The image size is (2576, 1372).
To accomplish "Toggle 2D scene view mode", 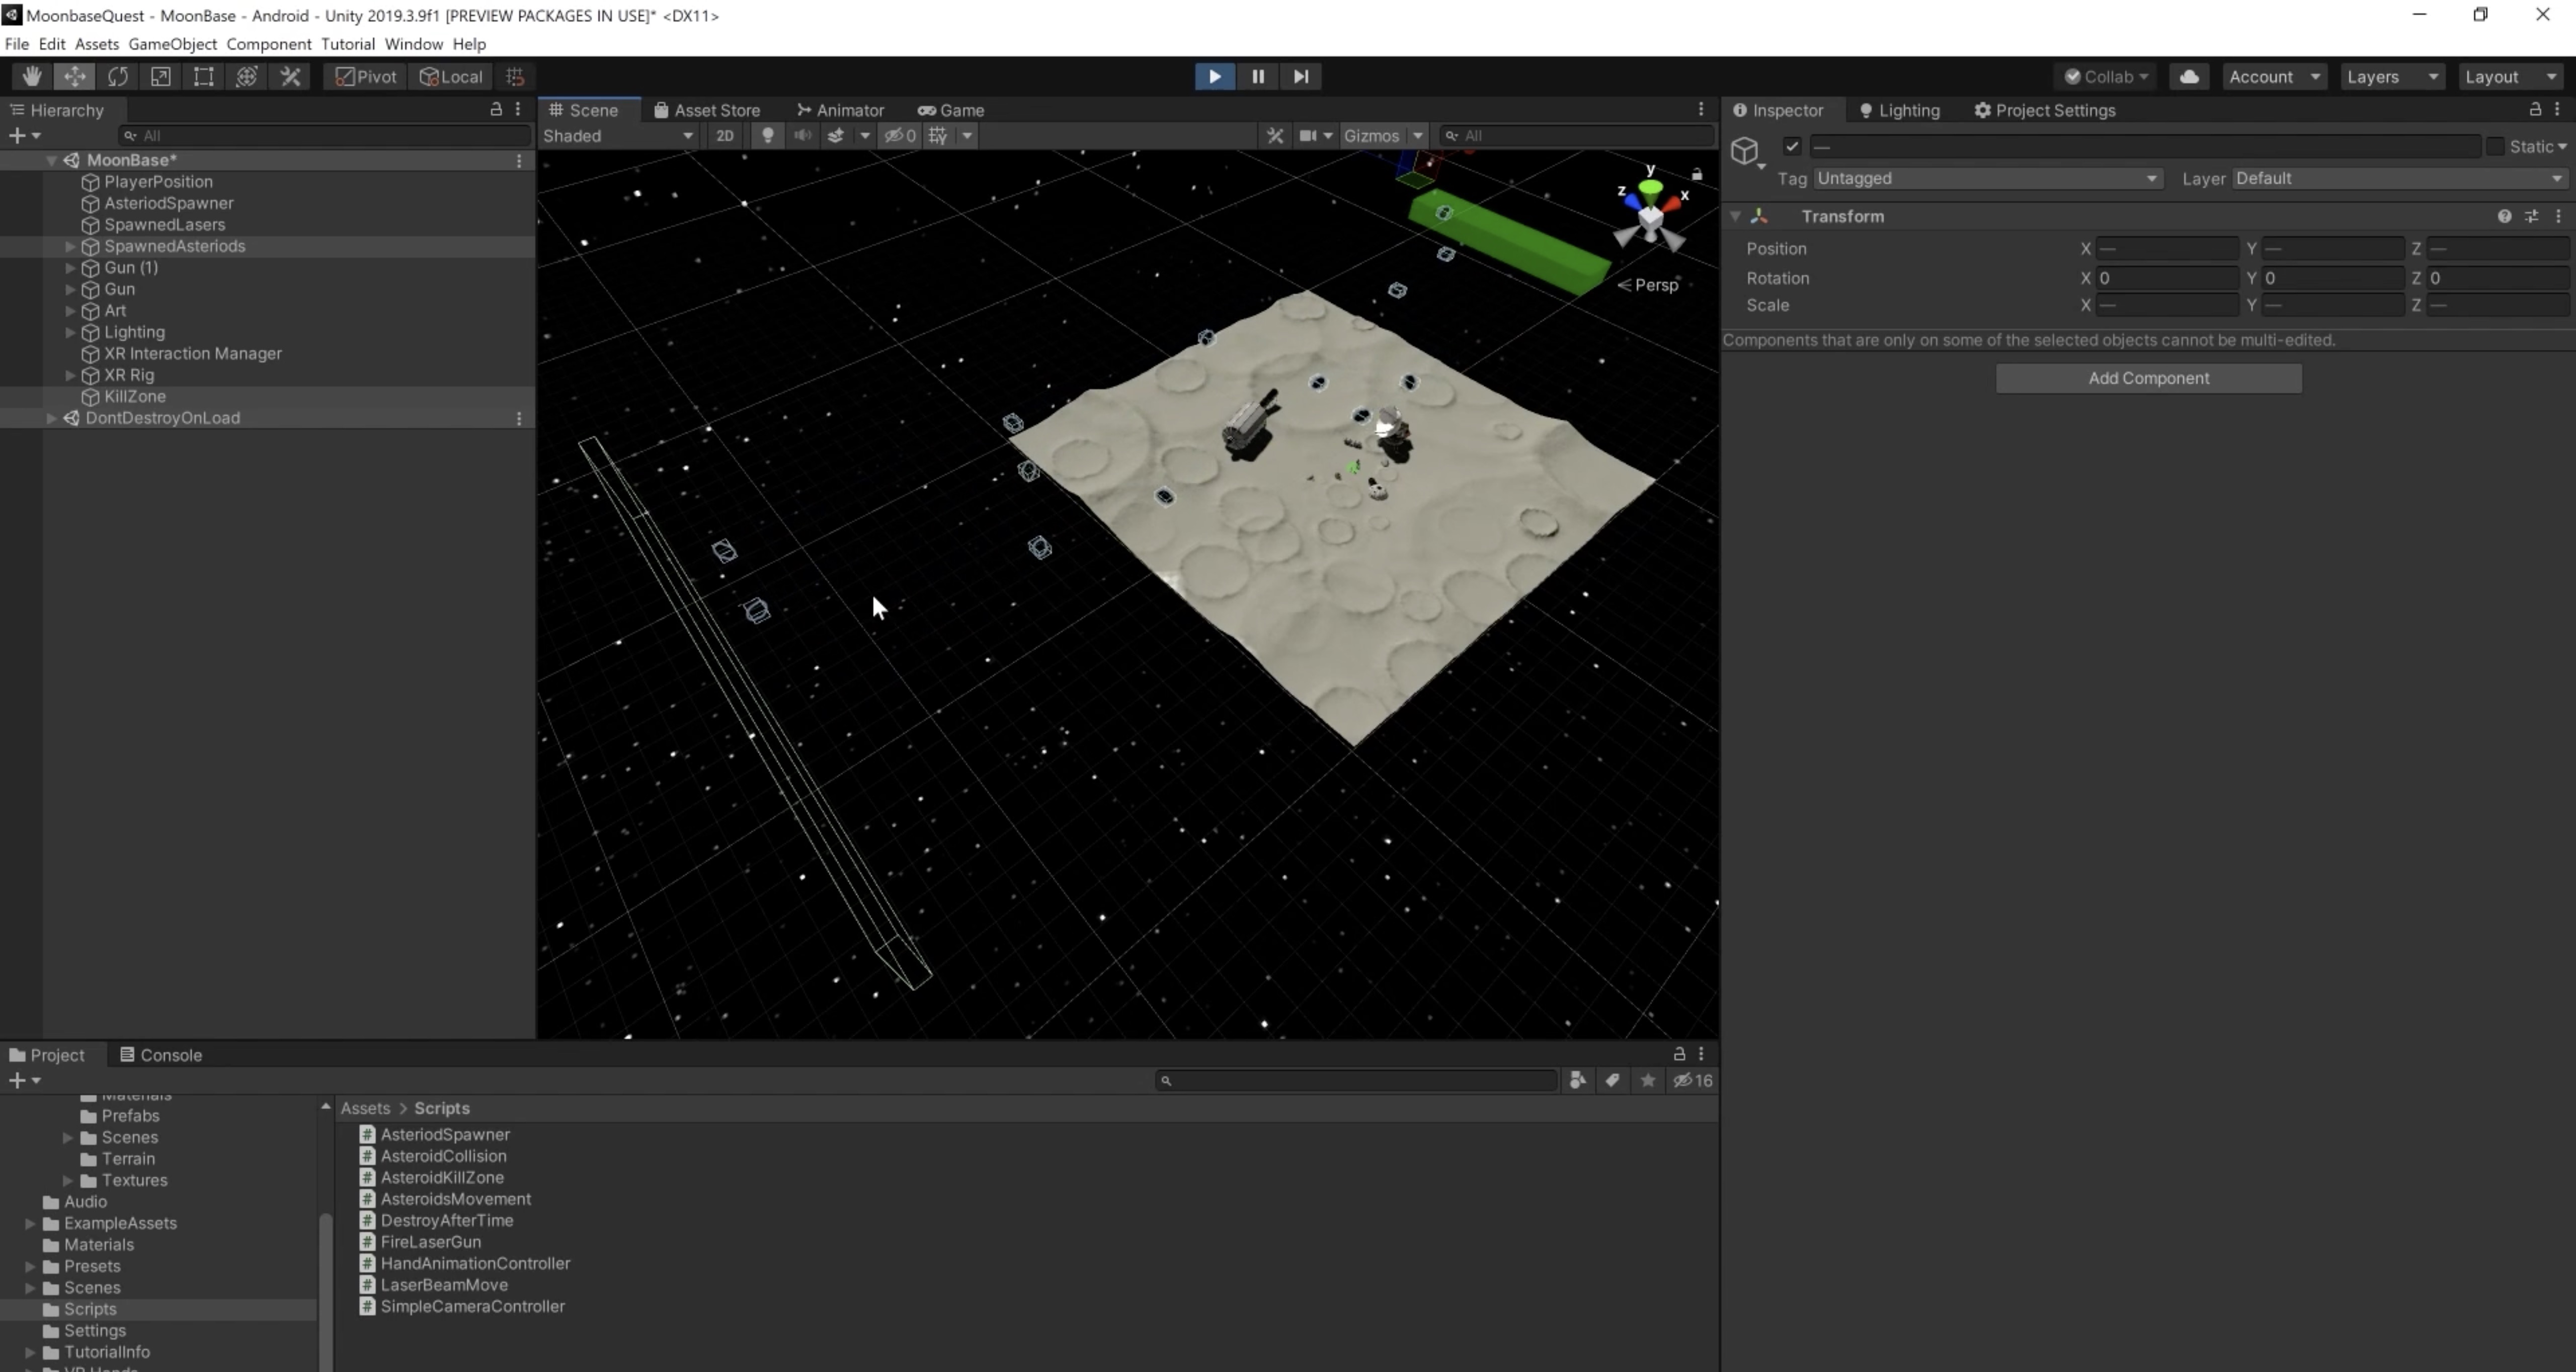I will [725, 135].
